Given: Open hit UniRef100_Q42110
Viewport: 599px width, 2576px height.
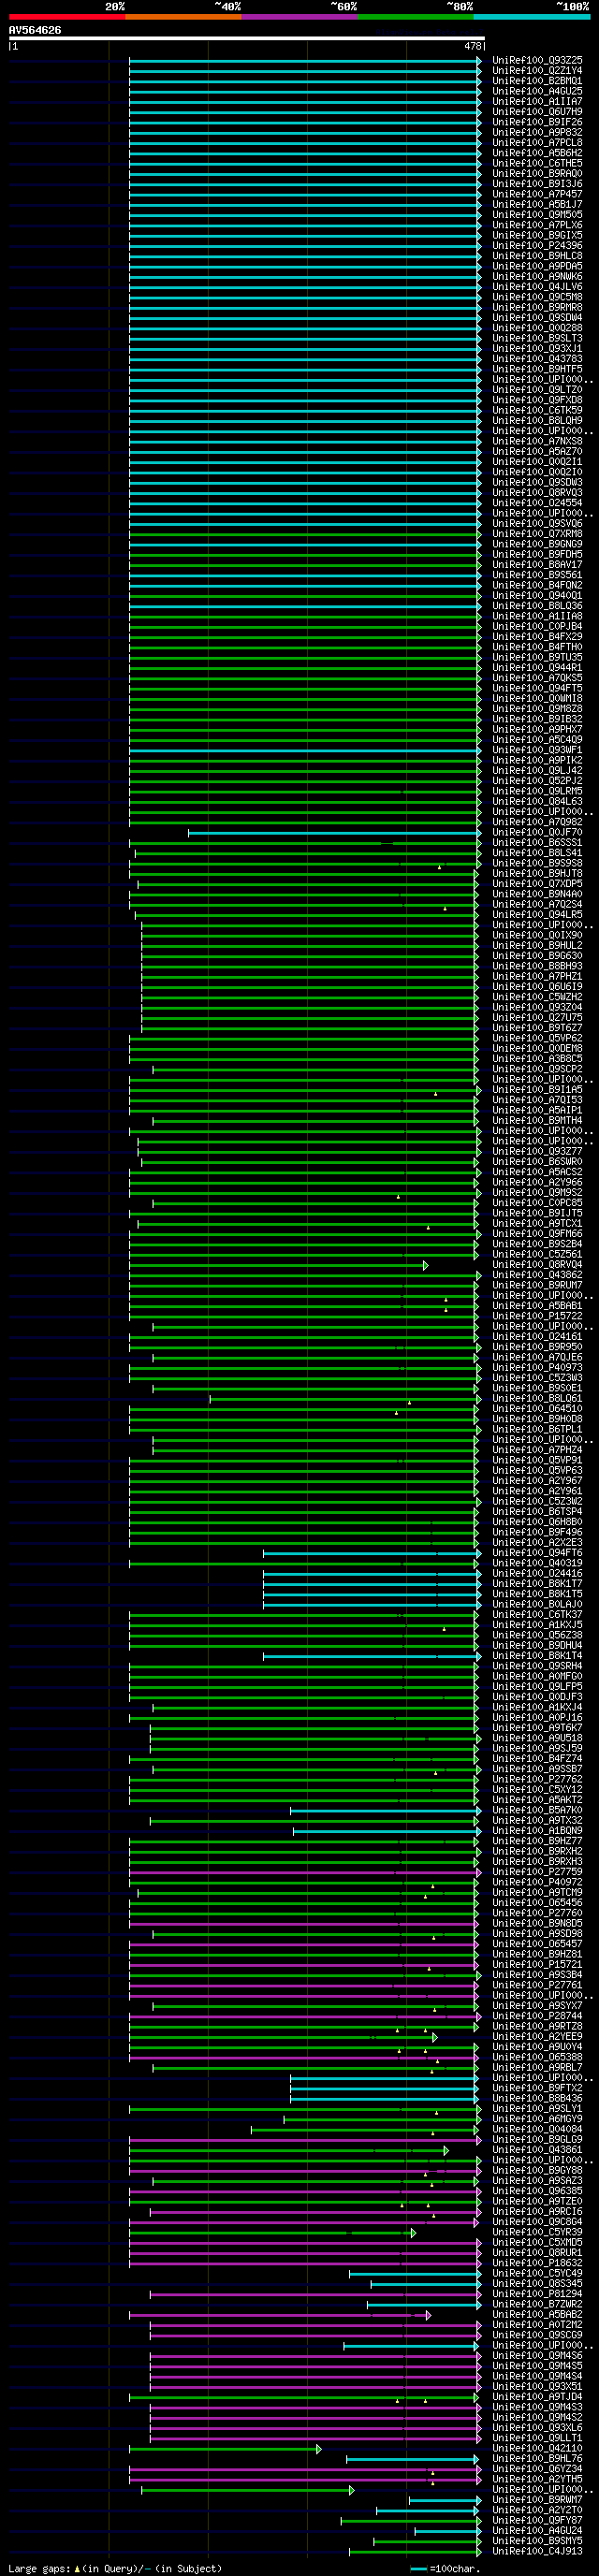Looking at the screenshot, I should point(538,2449).
